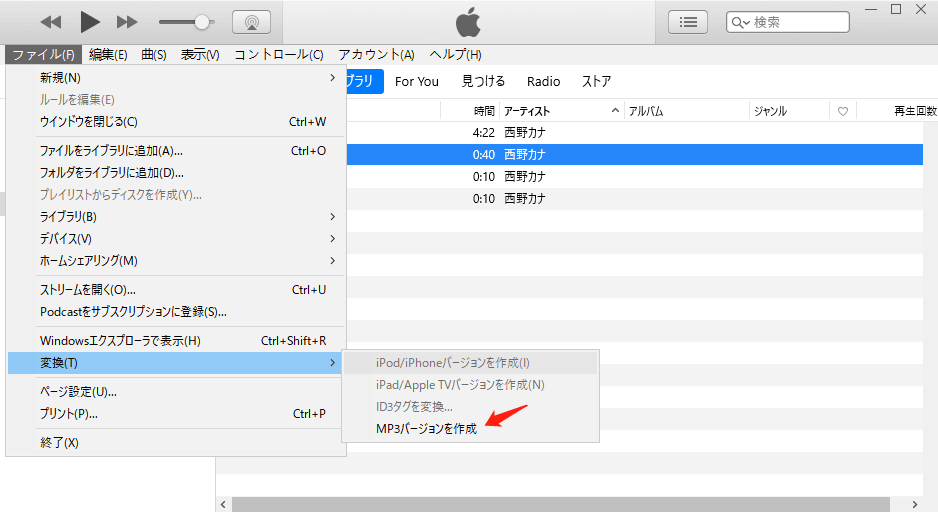Open the コントロール(C) menu
The width and height of the screenshot is (938, 512).
pos(279,54)
